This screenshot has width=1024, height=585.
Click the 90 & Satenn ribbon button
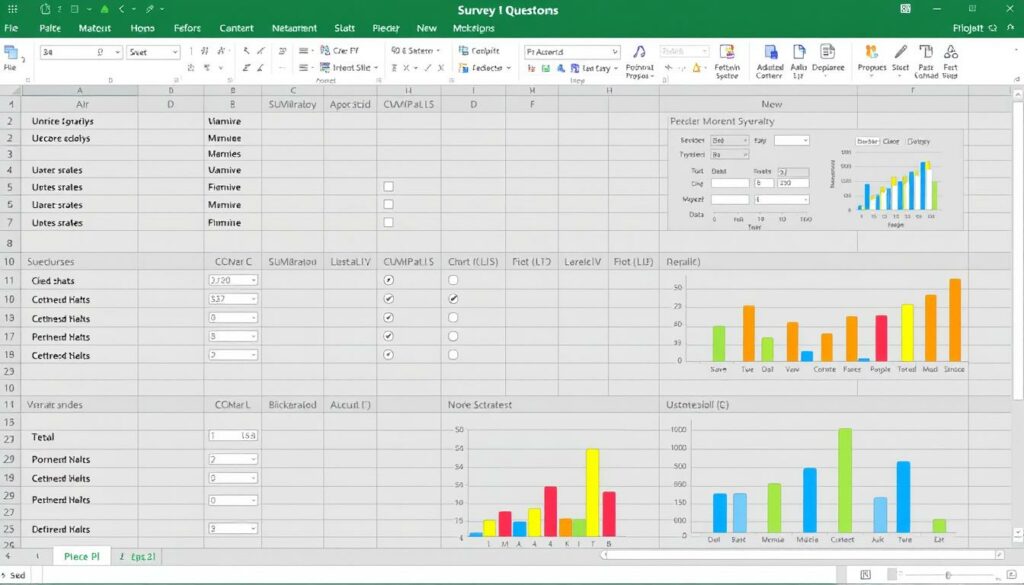(x=416, y=50)
